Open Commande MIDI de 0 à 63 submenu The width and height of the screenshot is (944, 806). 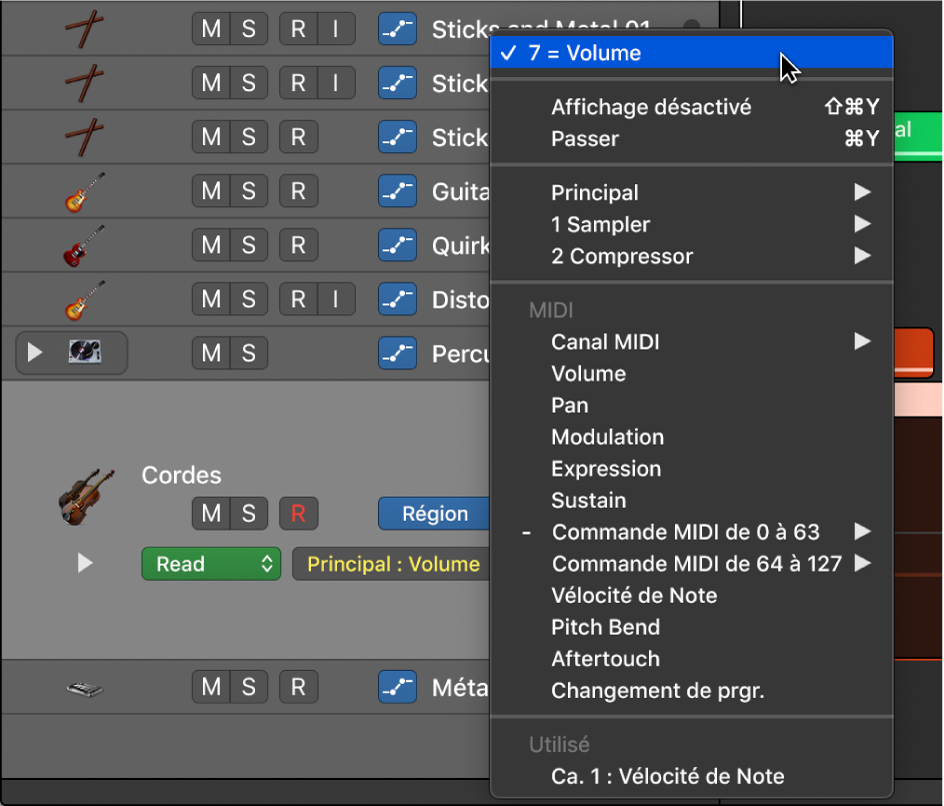click(x=691, y=532)
